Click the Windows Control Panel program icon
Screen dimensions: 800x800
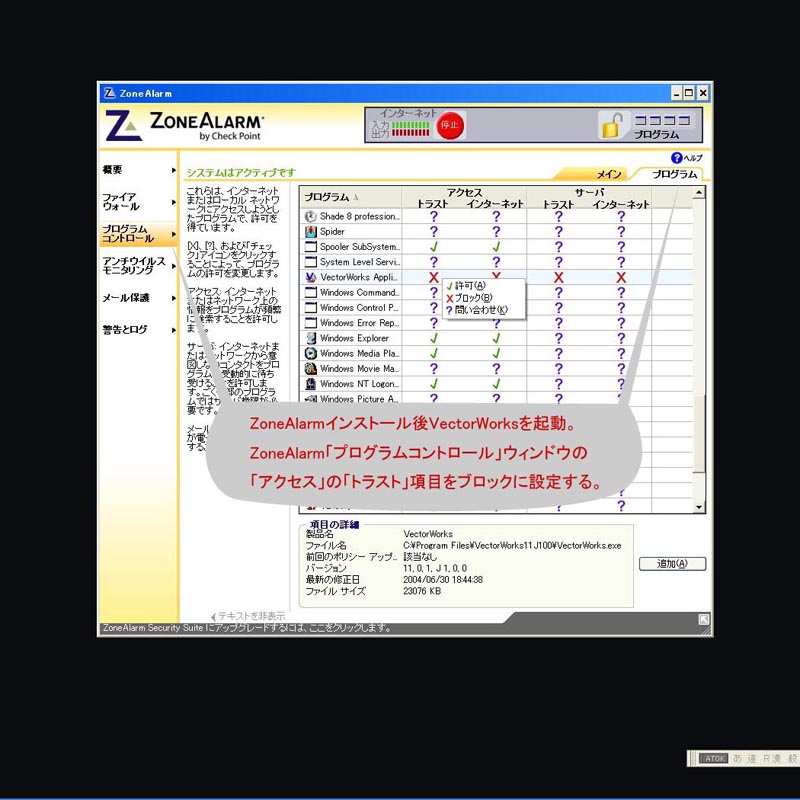coord(310,308)
